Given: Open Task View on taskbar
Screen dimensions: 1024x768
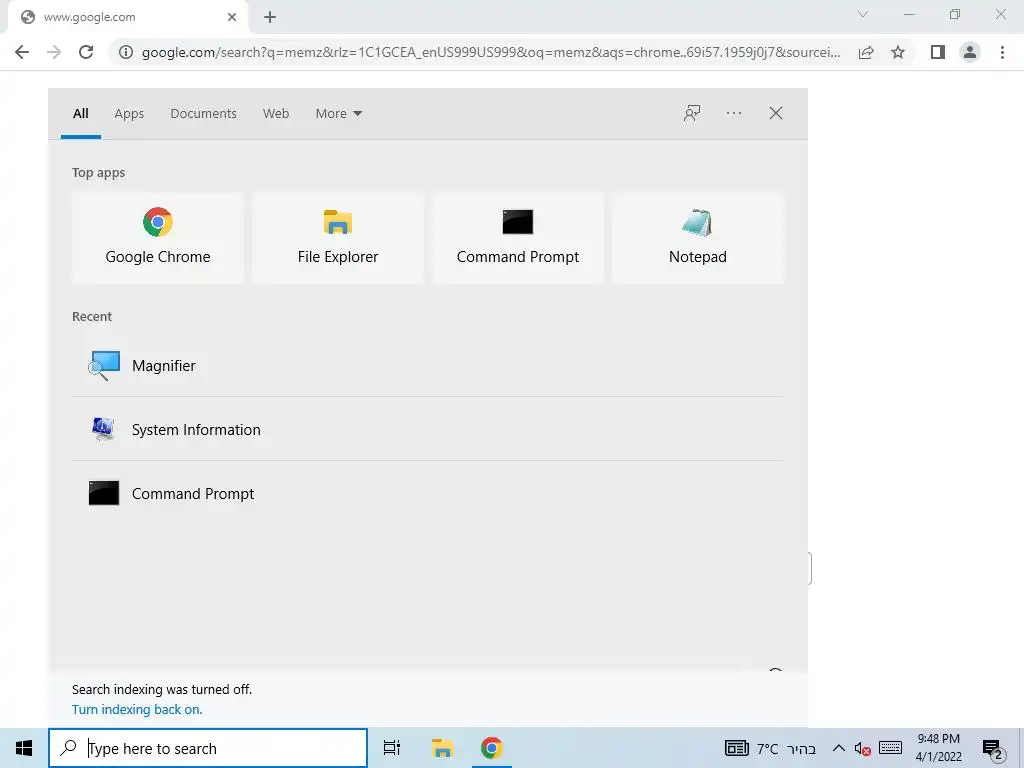Looking at the screenshot, I should pos(392,748).
